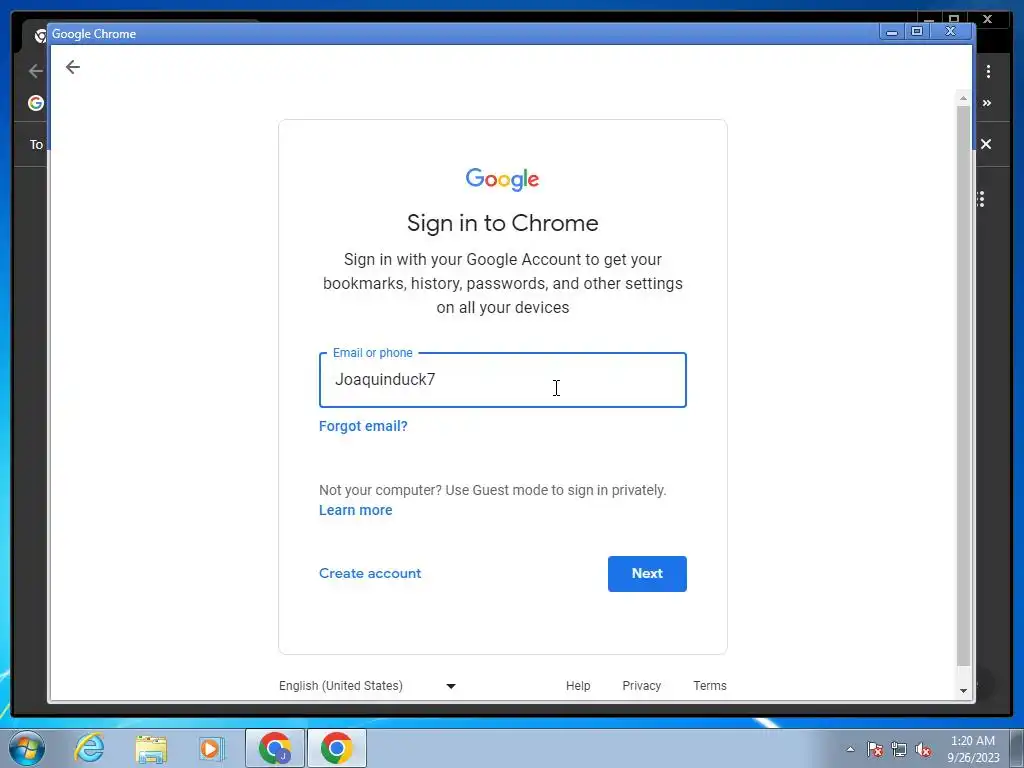Viewport: 1024px width, 768px height.
Task: Open the Help link in footer
Action: (x=577, y=686)
